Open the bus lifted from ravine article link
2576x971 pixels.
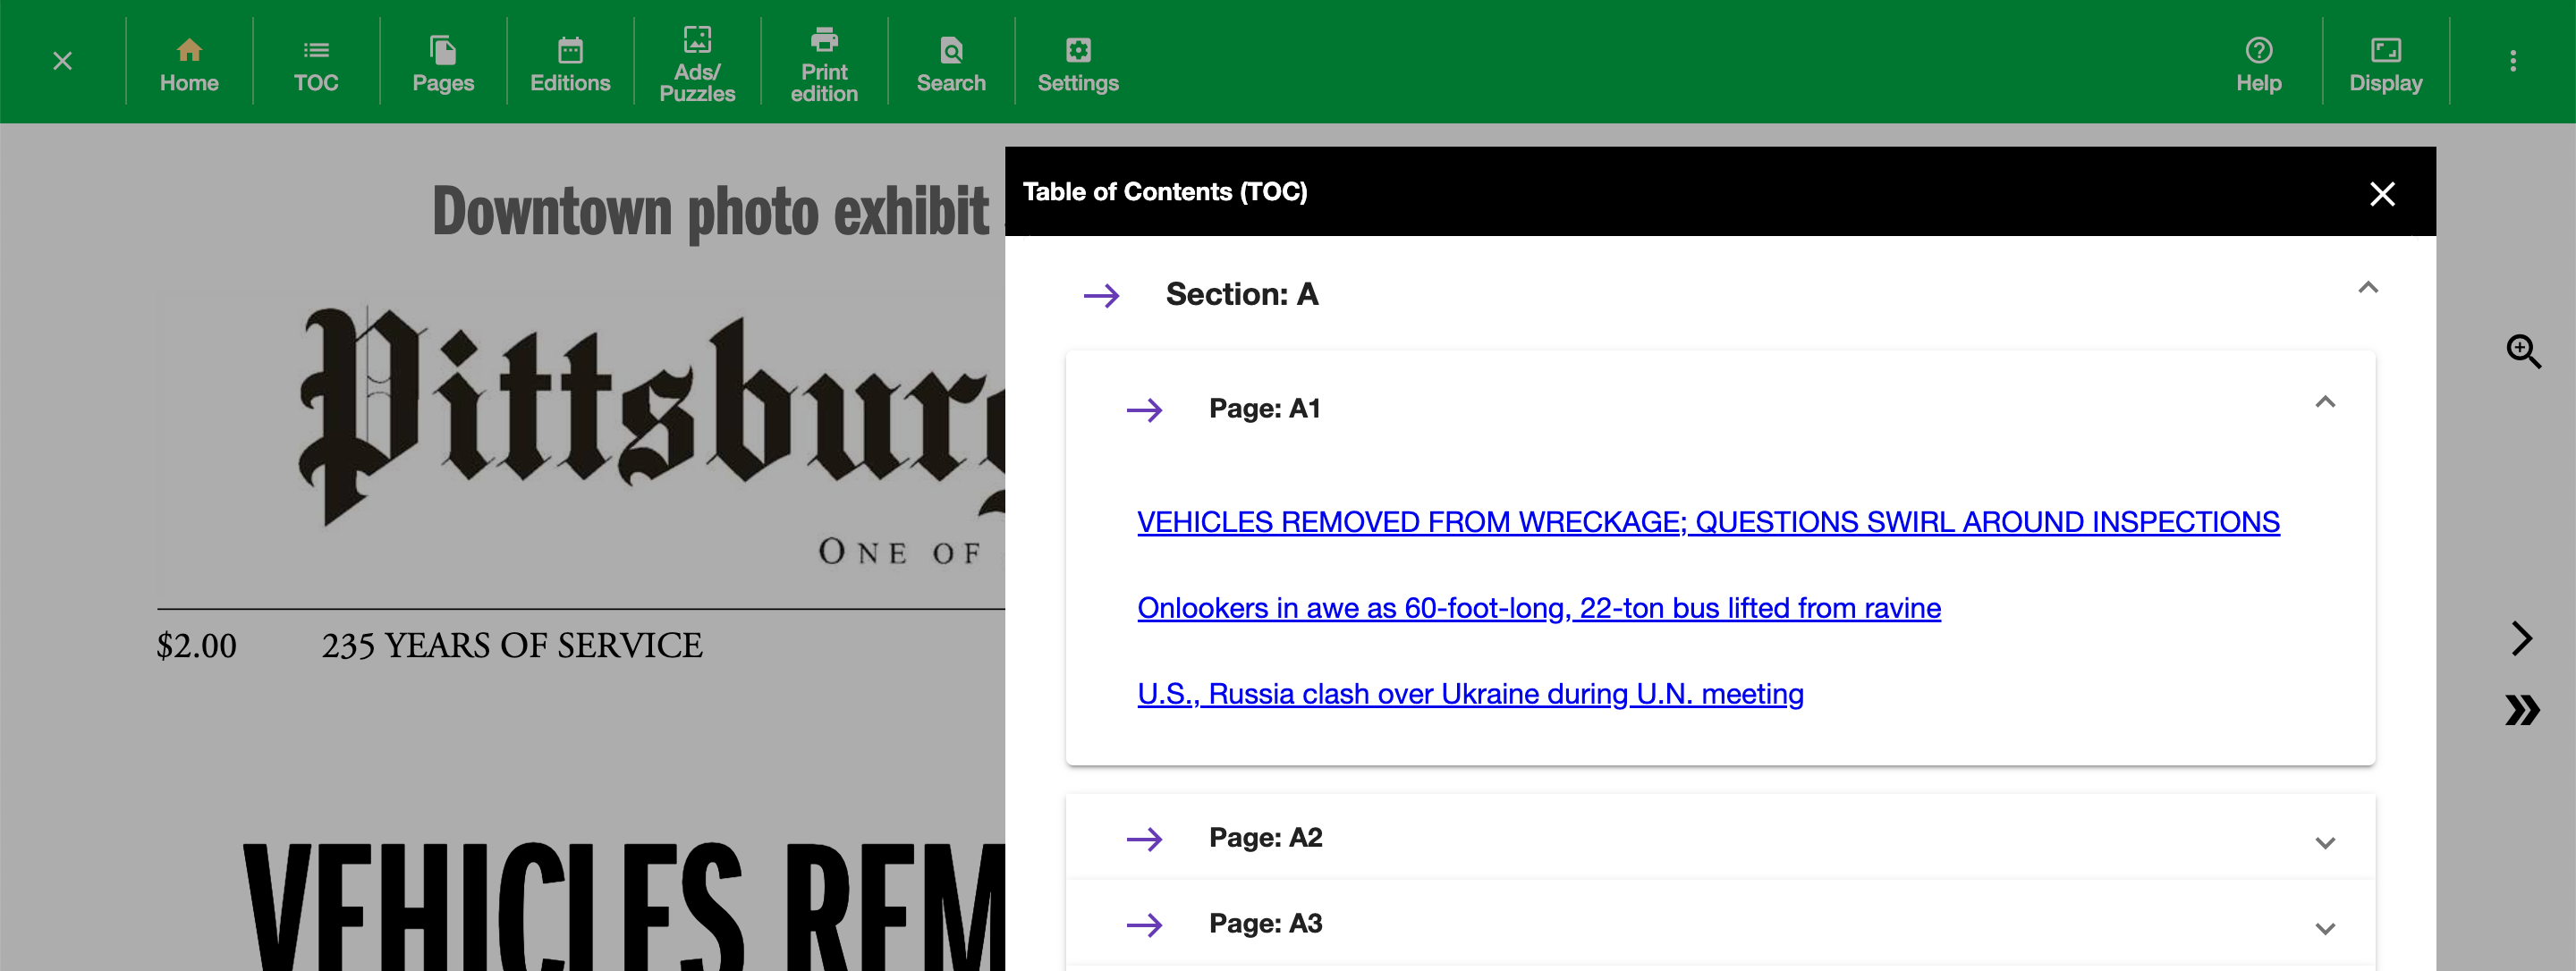(x=1538, y=608)
